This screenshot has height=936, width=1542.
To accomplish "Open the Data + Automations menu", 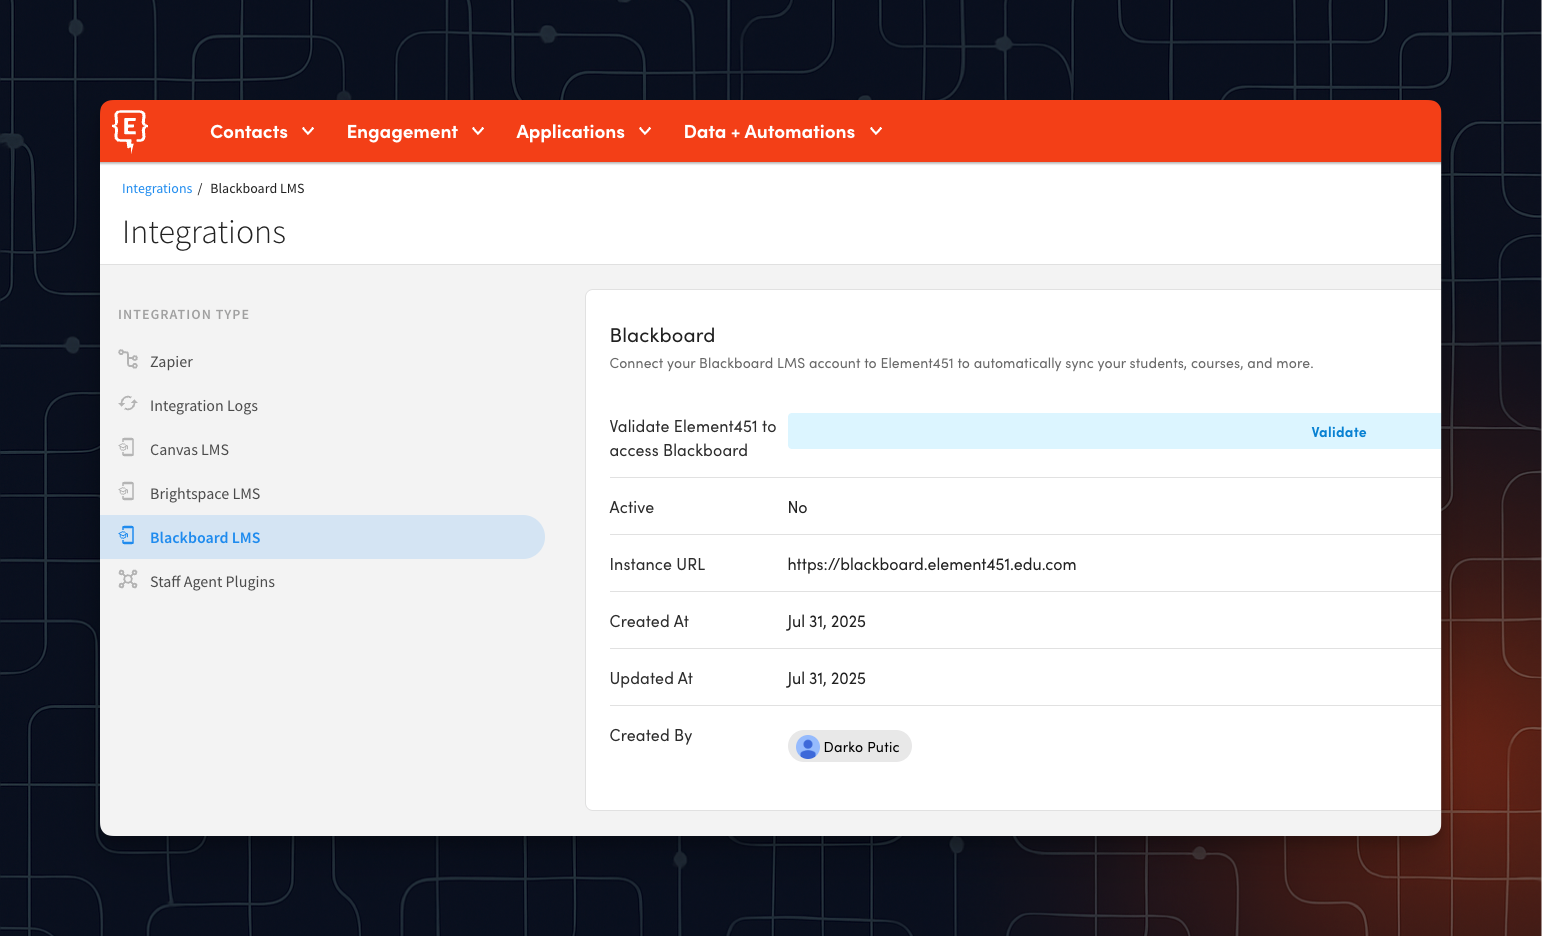I will [783, 131].
